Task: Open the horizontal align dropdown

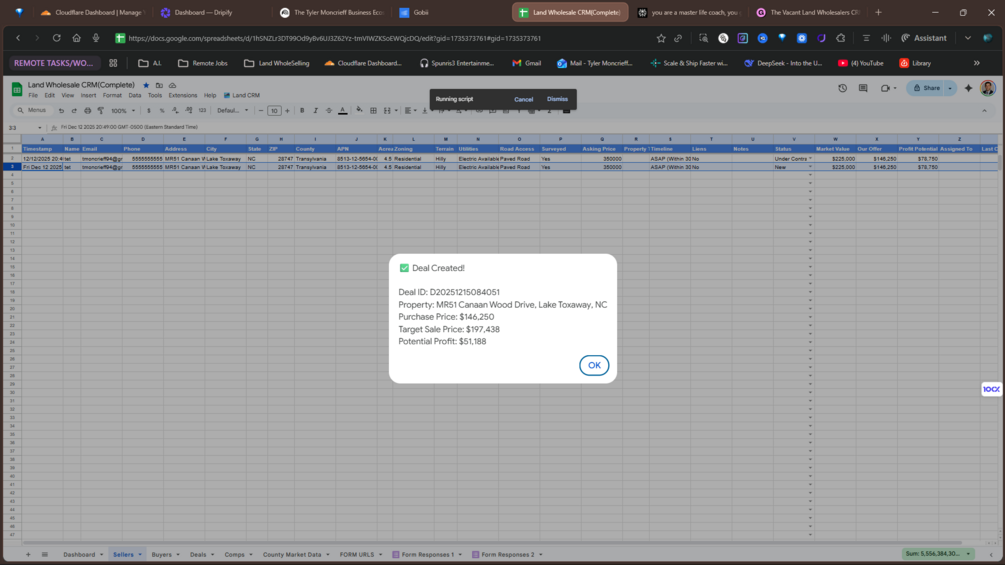Action: [x=410, y=111]
